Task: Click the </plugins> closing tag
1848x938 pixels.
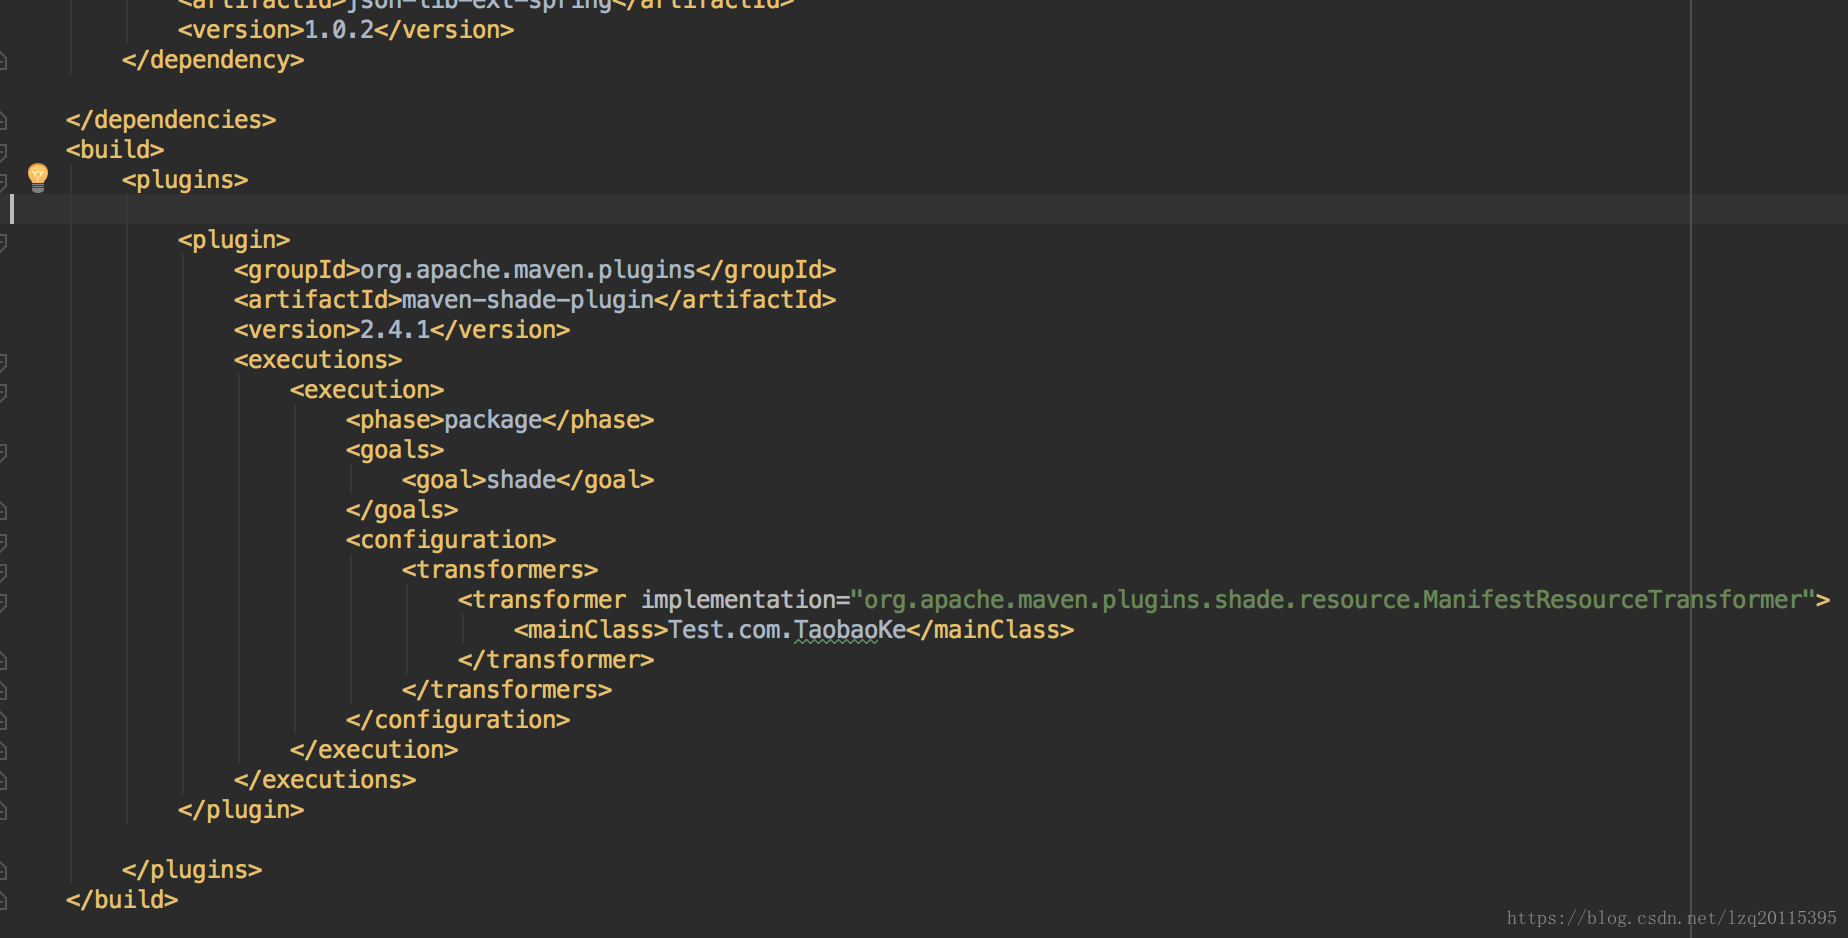Action: tap(192, 870)
